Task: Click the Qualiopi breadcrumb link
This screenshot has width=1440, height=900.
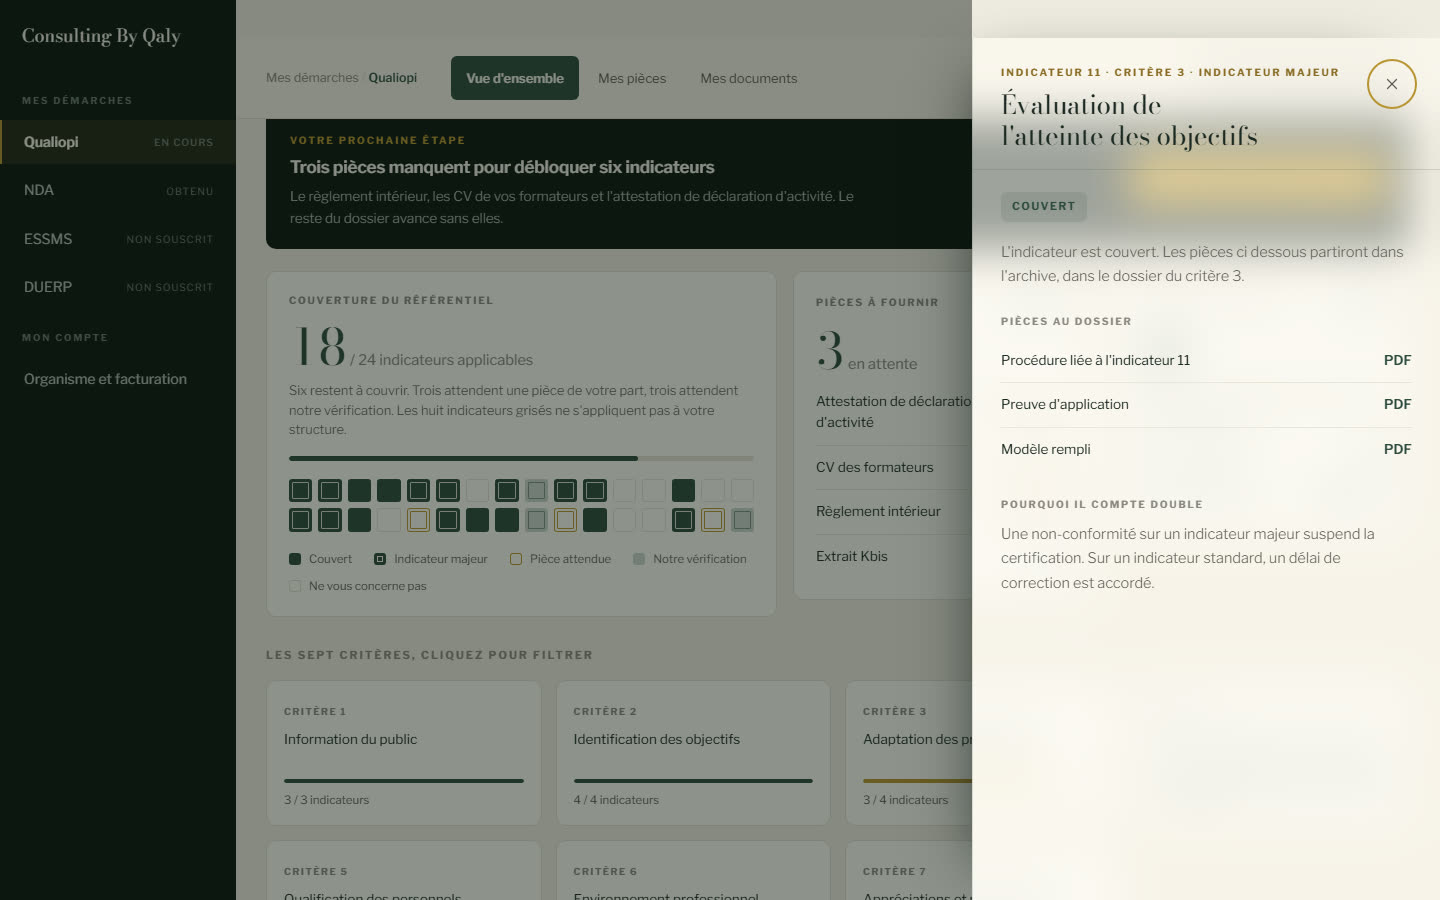Action: 392,78
